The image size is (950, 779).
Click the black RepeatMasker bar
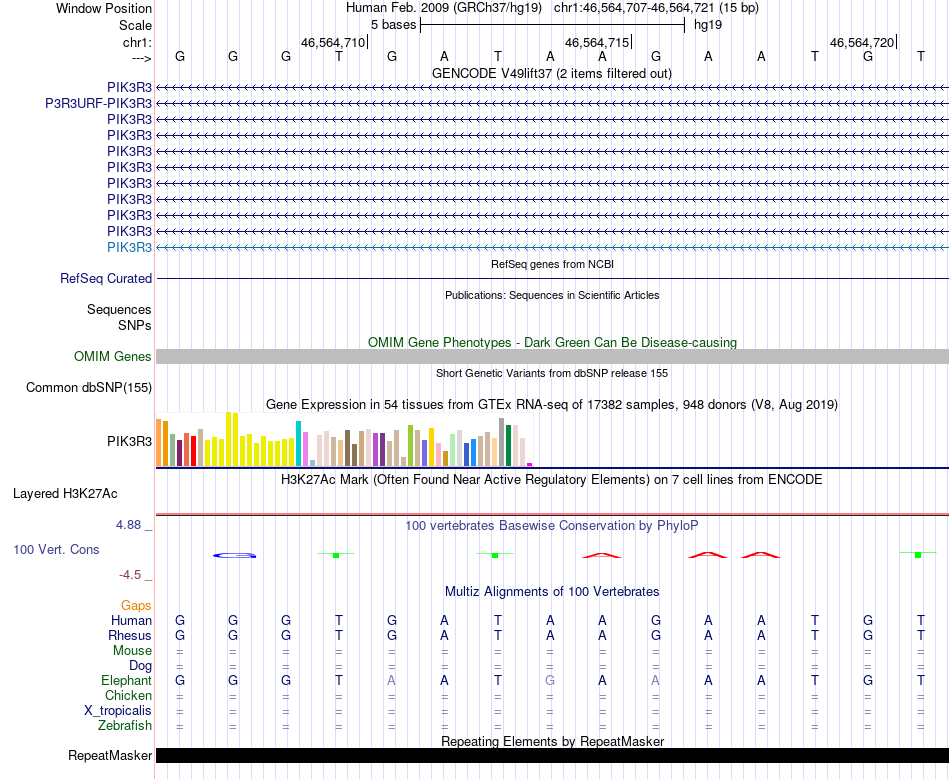(x=552, y=755)
